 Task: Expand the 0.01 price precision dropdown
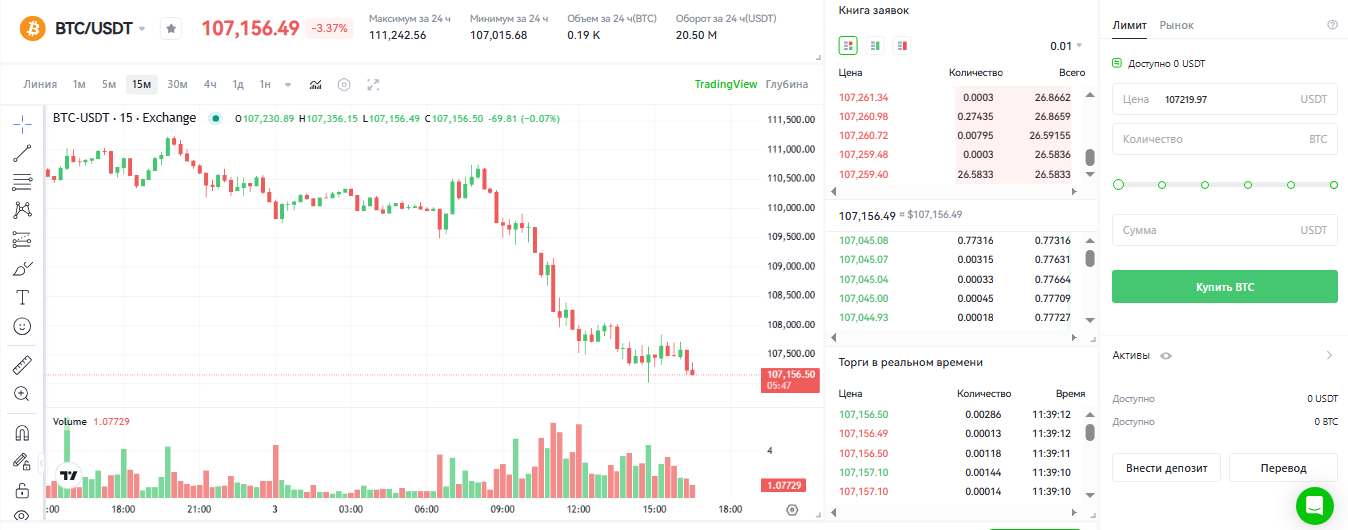(1066, 46)
